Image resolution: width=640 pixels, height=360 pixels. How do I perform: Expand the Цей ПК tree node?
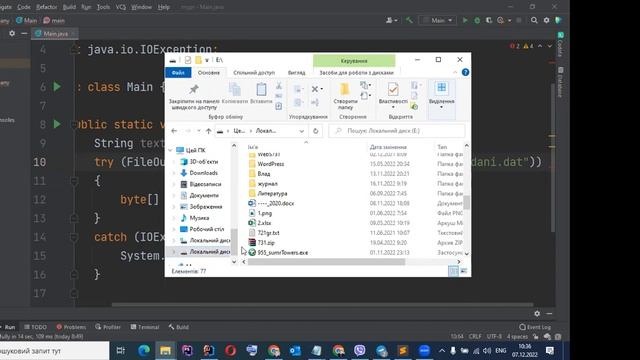coord(170,150)
